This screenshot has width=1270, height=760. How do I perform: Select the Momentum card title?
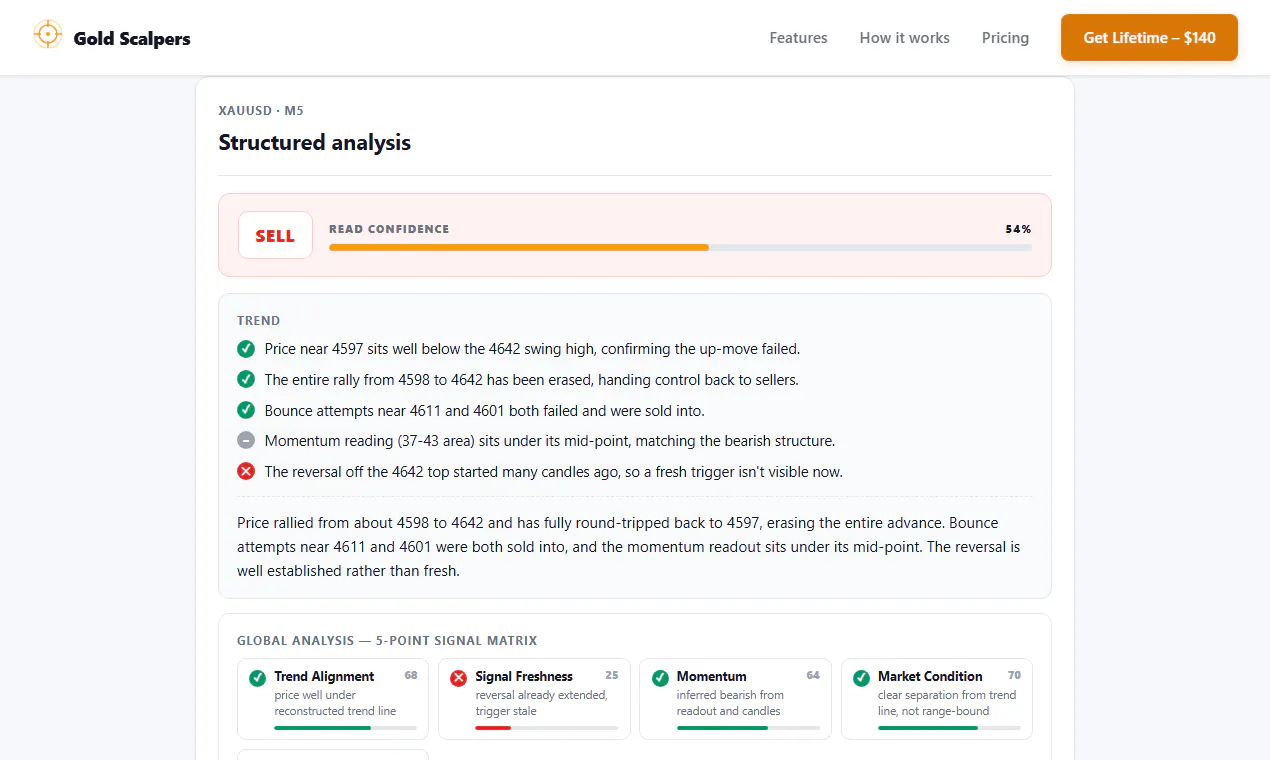712,677
